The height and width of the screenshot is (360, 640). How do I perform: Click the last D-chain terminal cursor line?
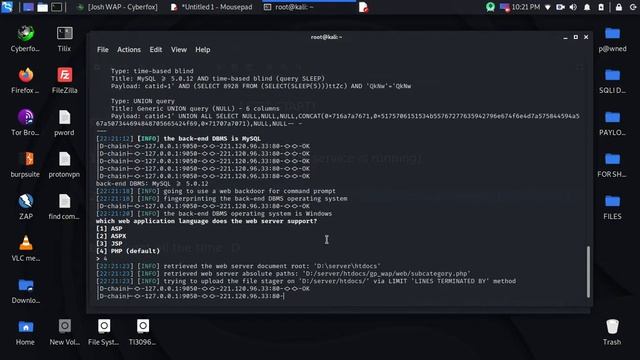[190, 296]
